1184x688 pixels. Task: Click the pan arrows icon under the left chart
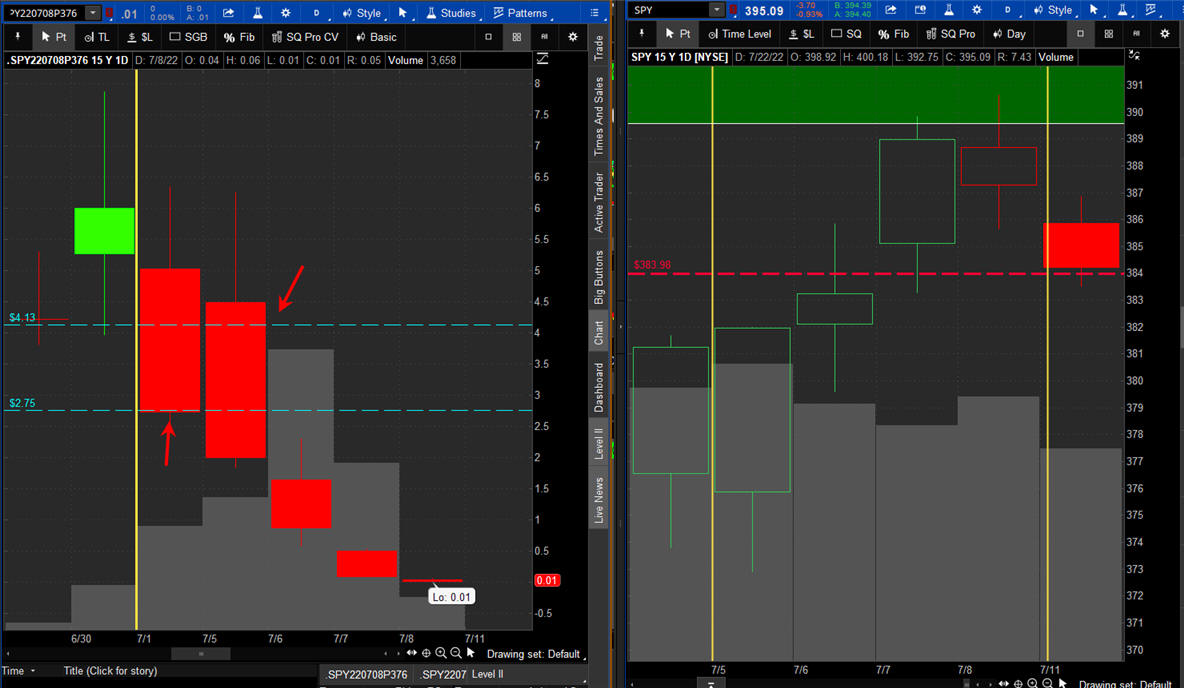click(412, 653)
